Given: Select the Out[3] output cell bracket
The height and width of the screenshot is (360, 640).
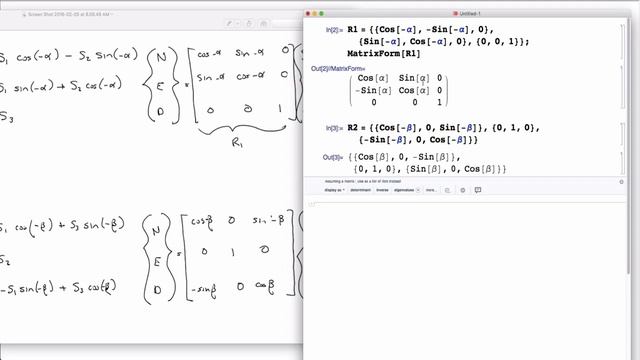Looking at the screenshot, I should (x=622, y=163).
